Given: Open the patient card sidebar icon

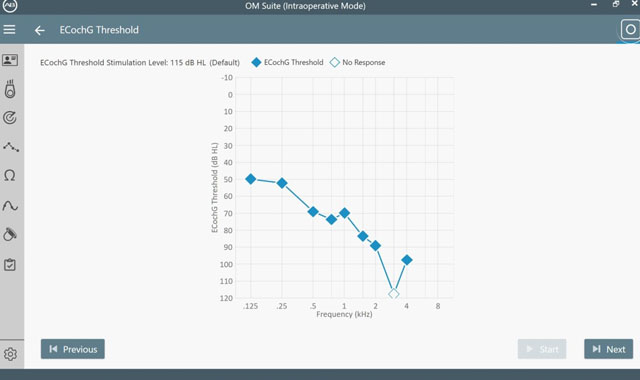Looking at the screenshot, I should coord(10,60).
